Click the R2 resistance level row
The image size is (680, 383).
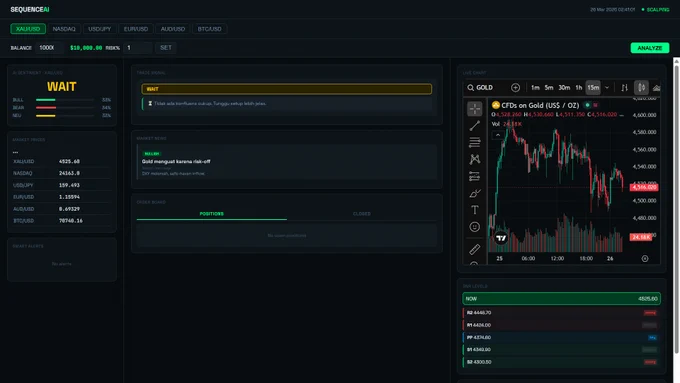(562, 313)
